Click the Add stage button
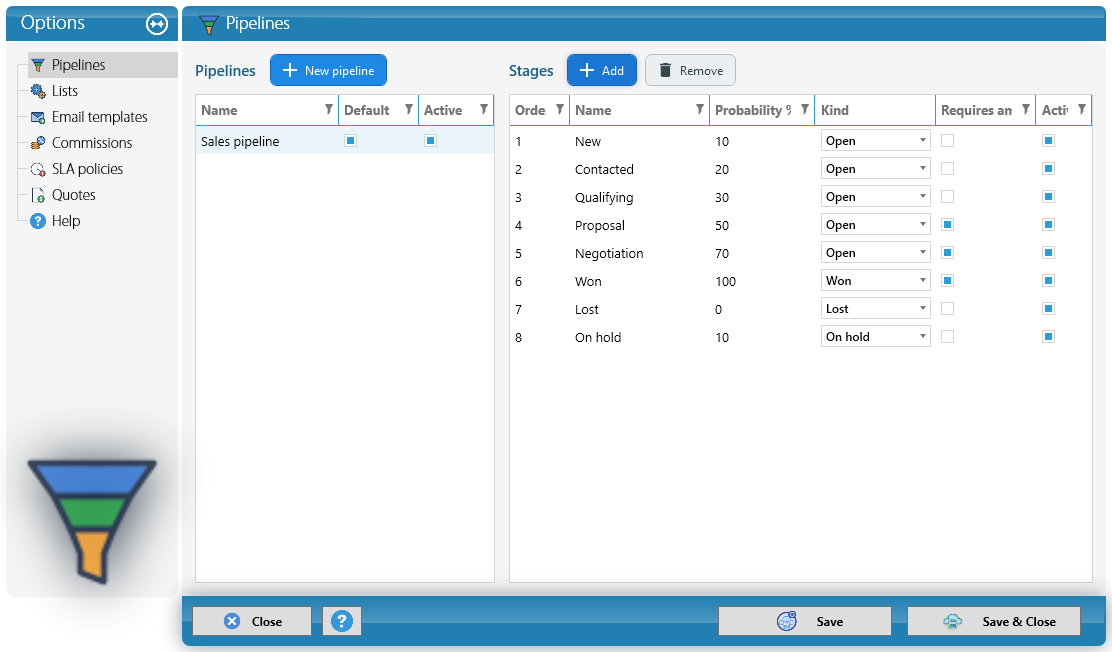Viewport: 1112px width, 652px height. tap(601, 70)
